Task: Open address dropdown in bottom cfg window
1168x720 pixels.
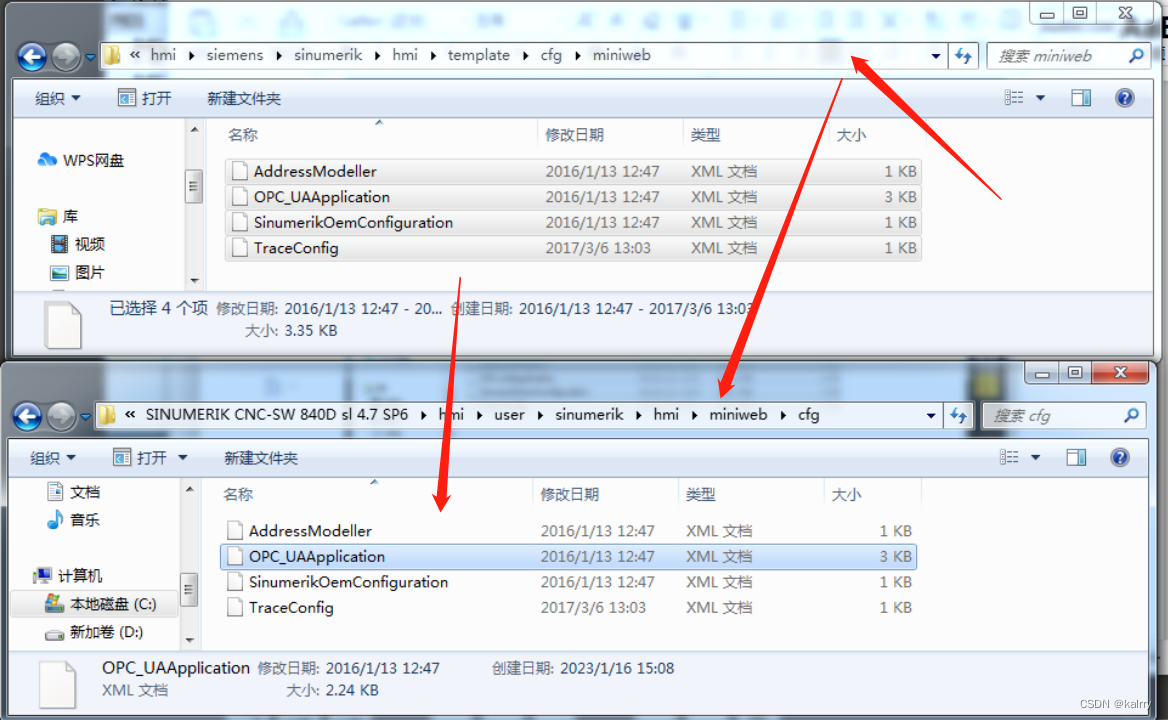Action: click(930, 415)
